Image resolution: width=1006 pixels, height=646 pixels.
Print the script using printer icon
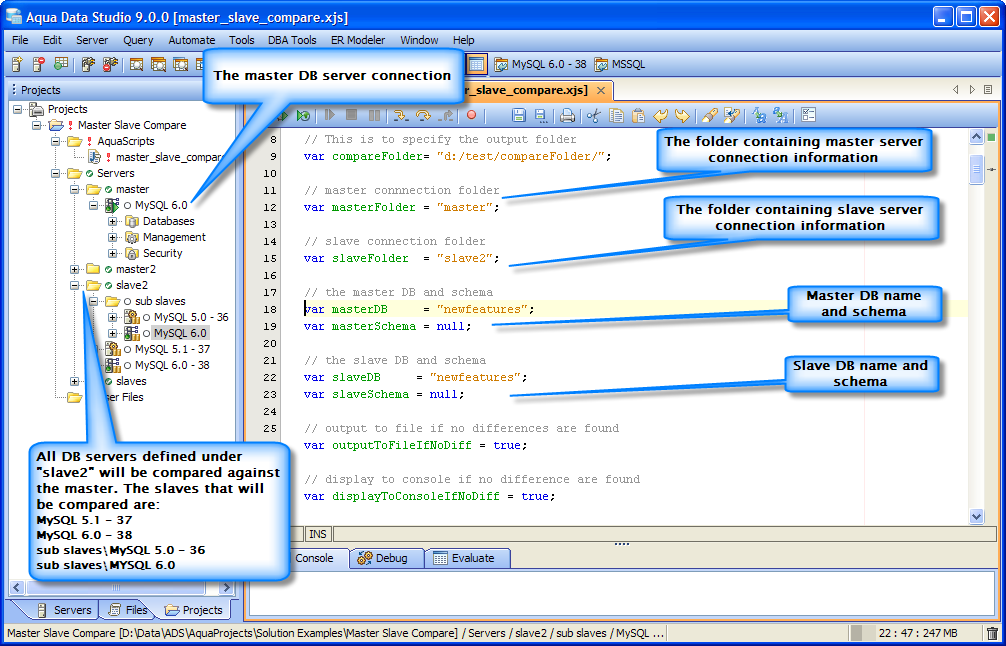click(x=567, y=115)
